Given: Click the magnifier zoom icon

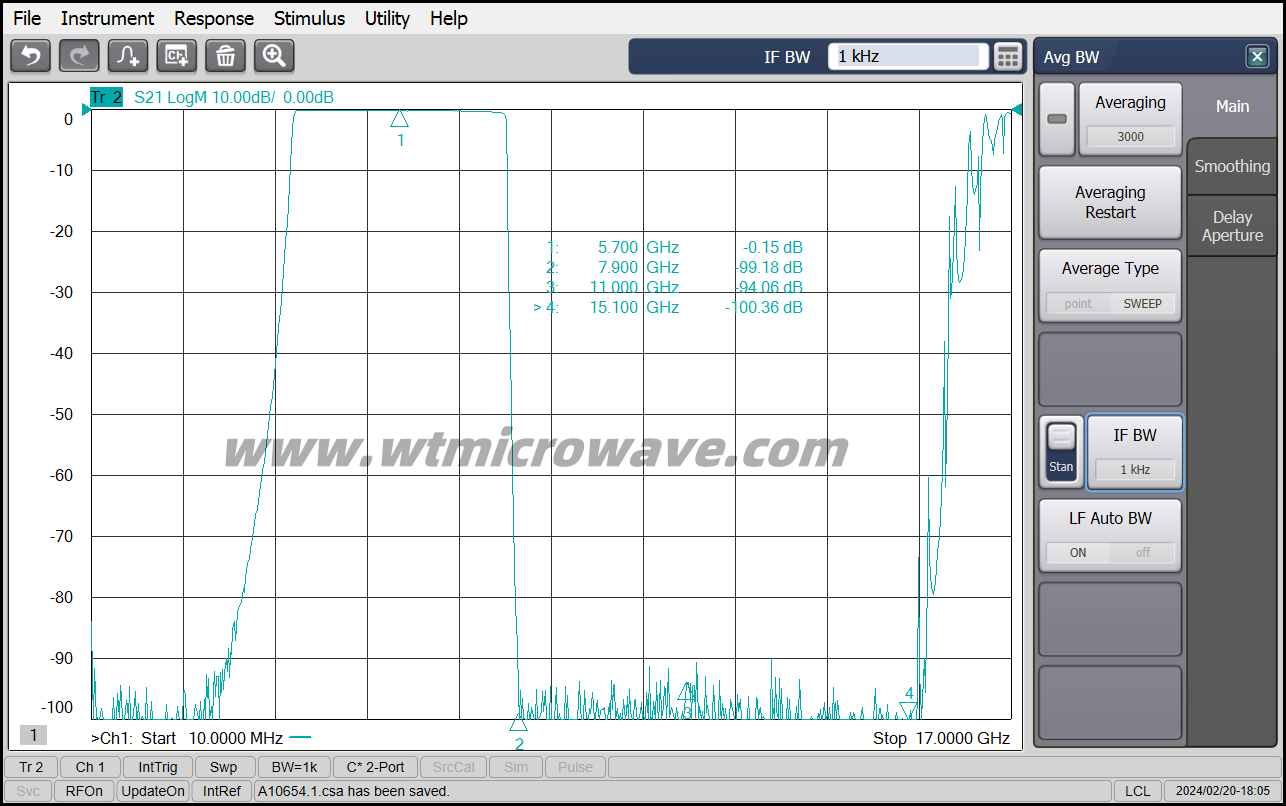Looking at the screenshot, I should point(274,56).
